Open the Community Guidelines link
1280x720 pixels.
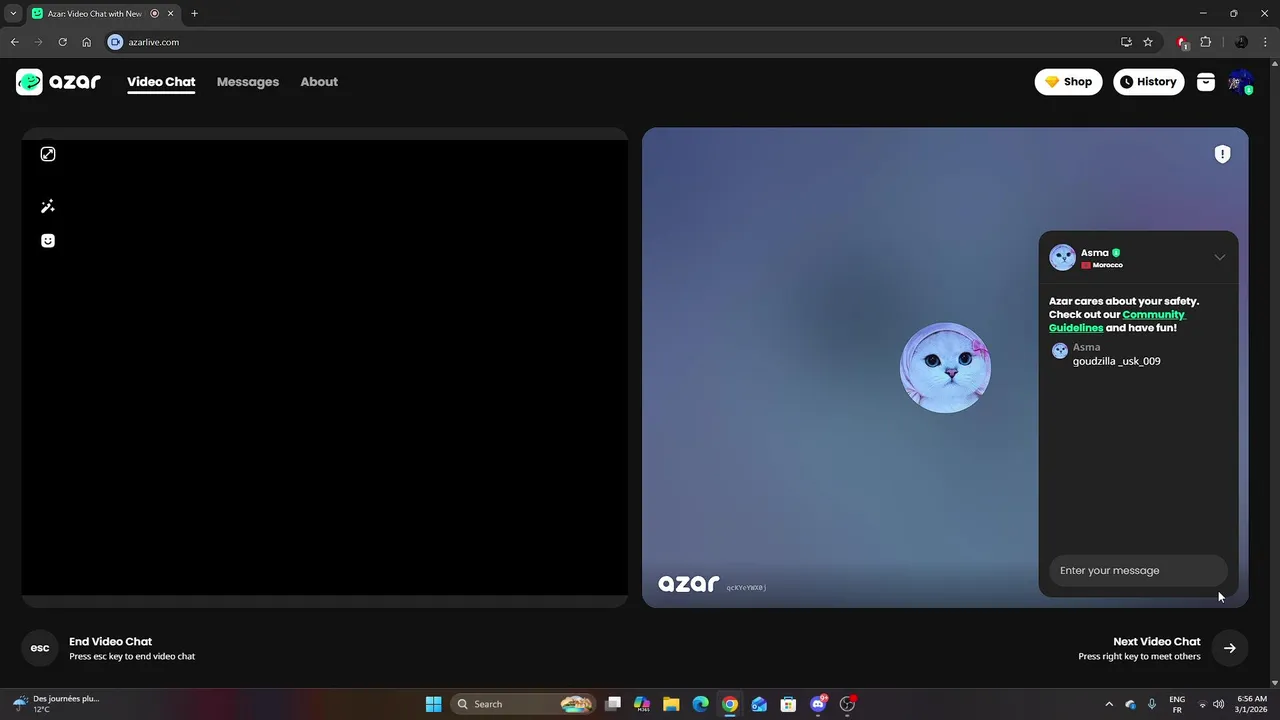pos(1117,321)
